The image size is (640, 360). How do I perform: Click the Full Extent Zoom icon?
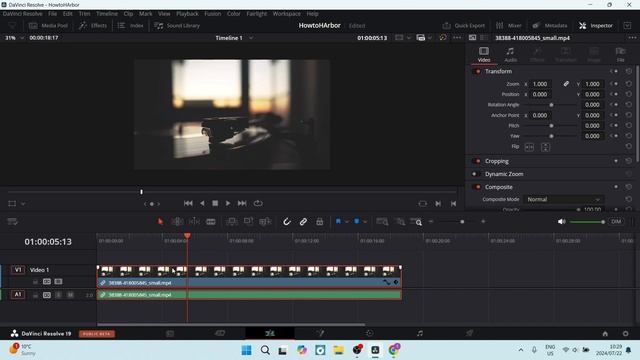tap(382, 222)
